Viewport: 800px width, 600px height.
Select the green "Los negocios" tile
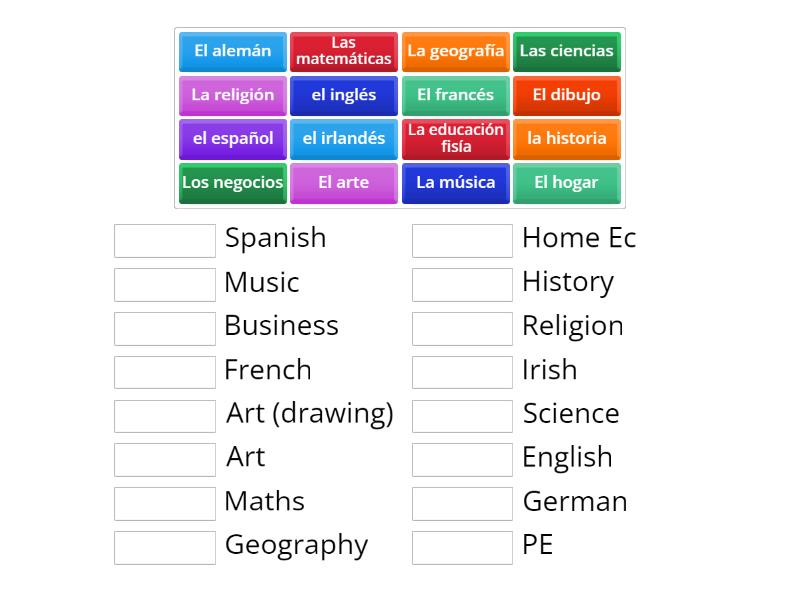point(233,183)
